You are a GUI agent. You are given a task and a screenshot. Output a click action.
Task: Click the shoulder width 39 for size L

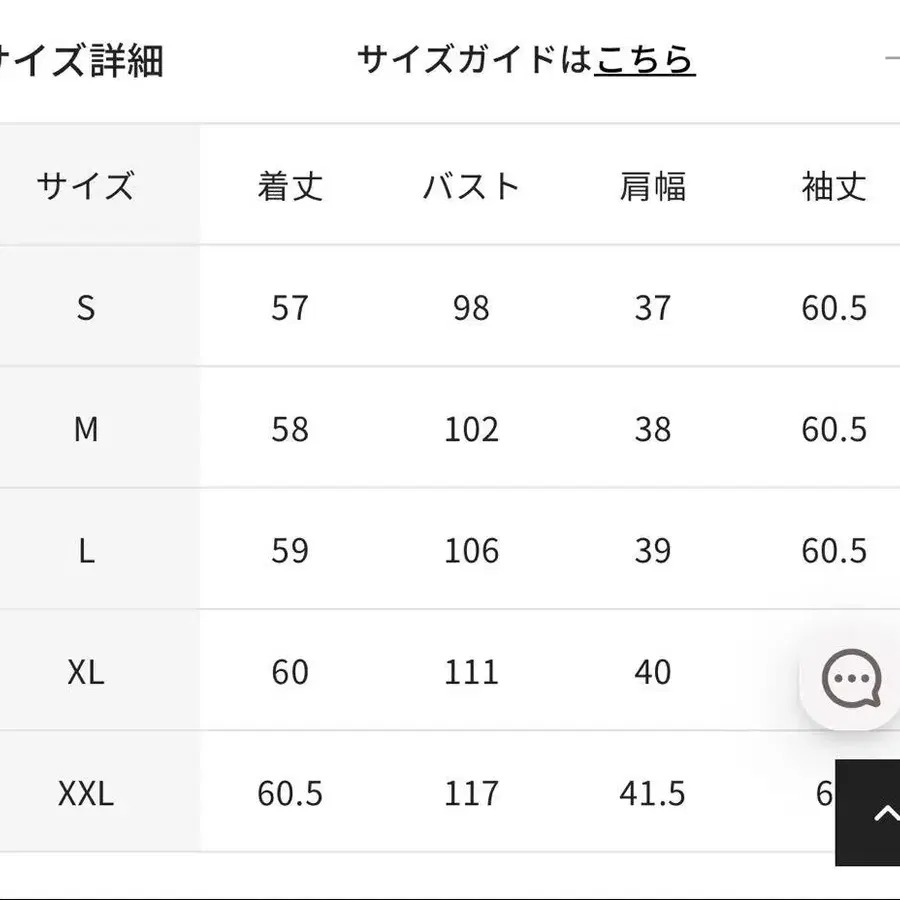tap(652, 551)
